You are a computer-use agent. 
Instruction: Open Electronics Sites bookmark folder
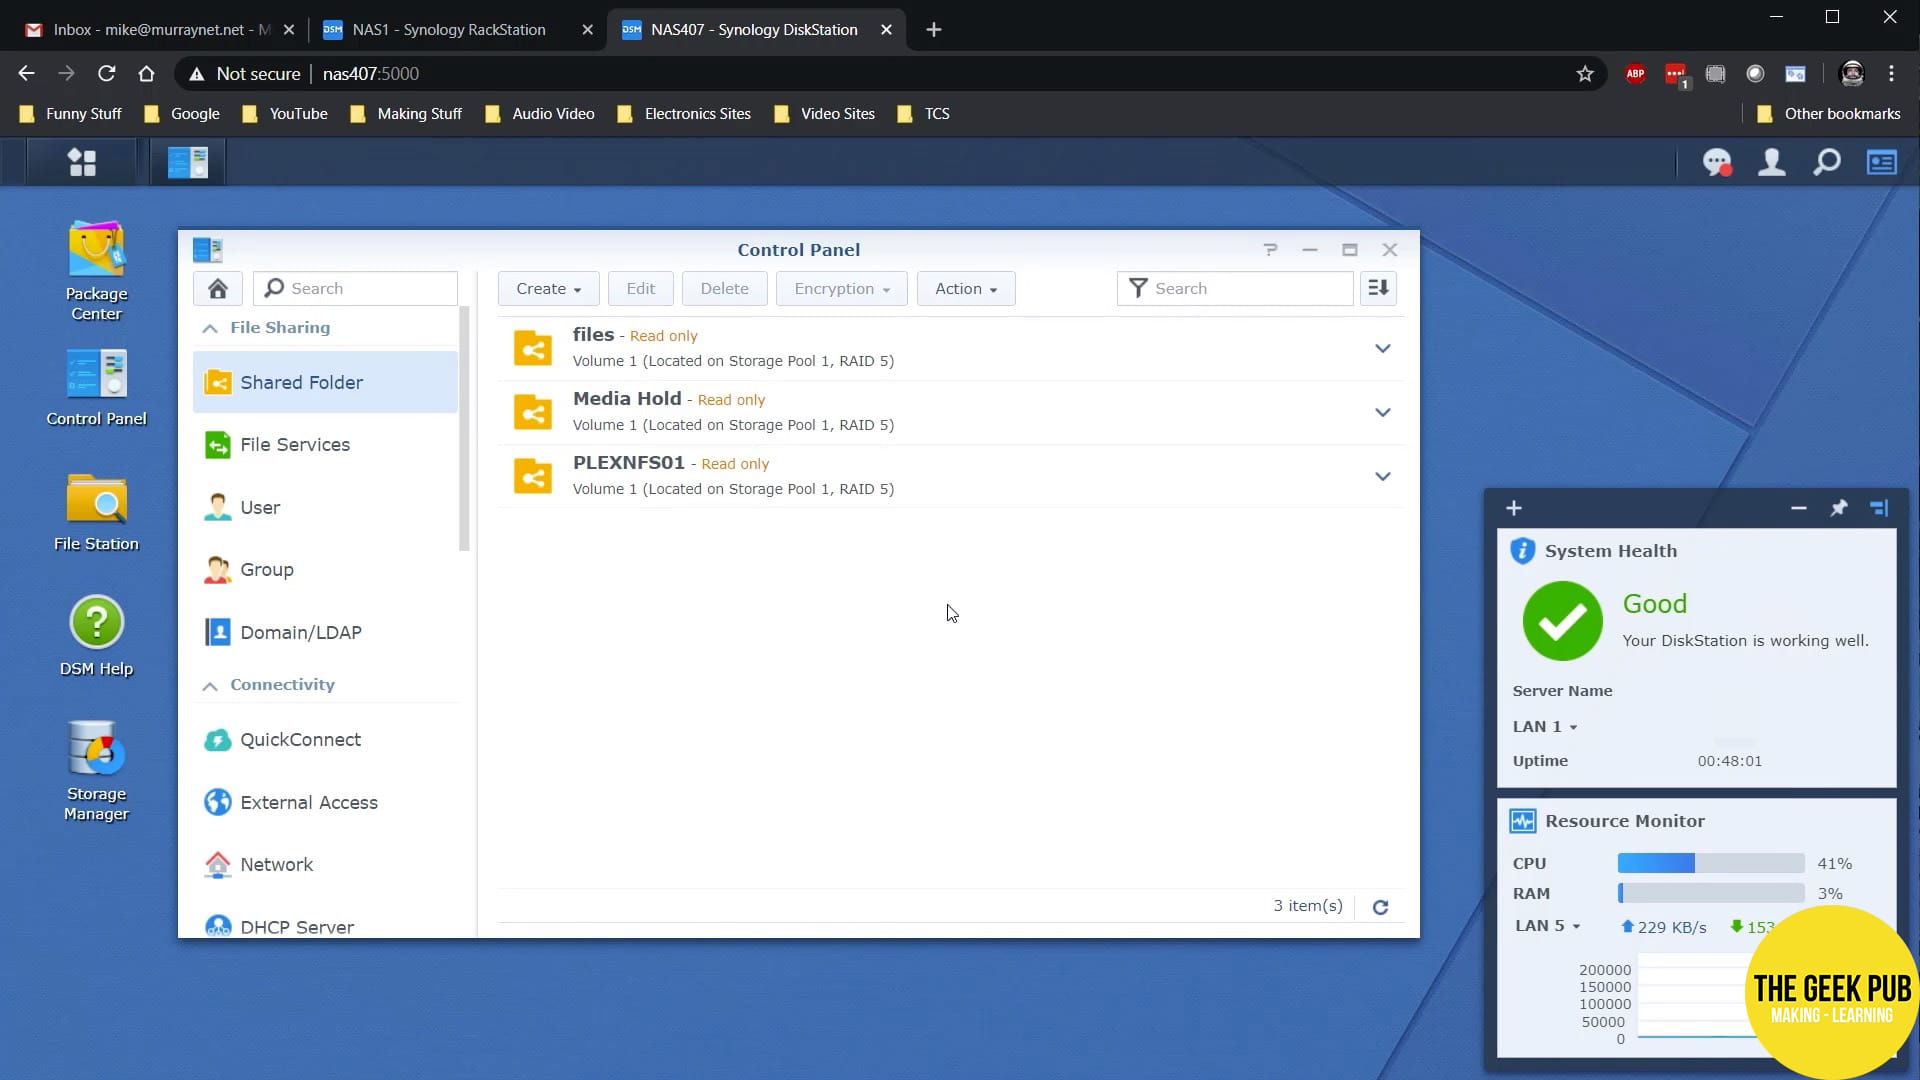(x=685, y=114)
